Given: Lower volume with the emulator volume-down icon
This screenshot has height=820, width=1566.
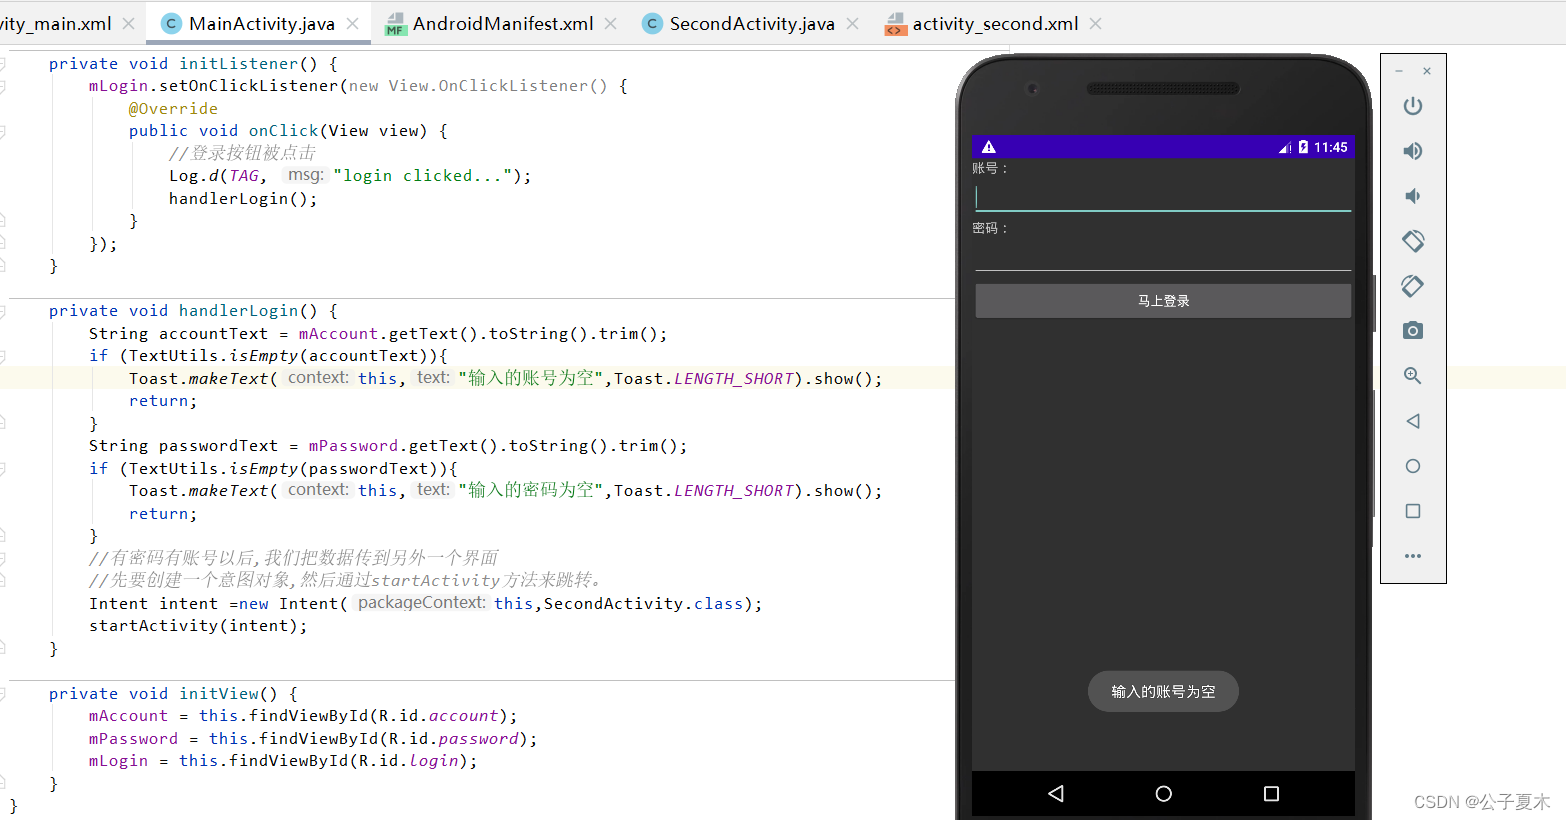Looking at the screenshot, I should 1412,196.
